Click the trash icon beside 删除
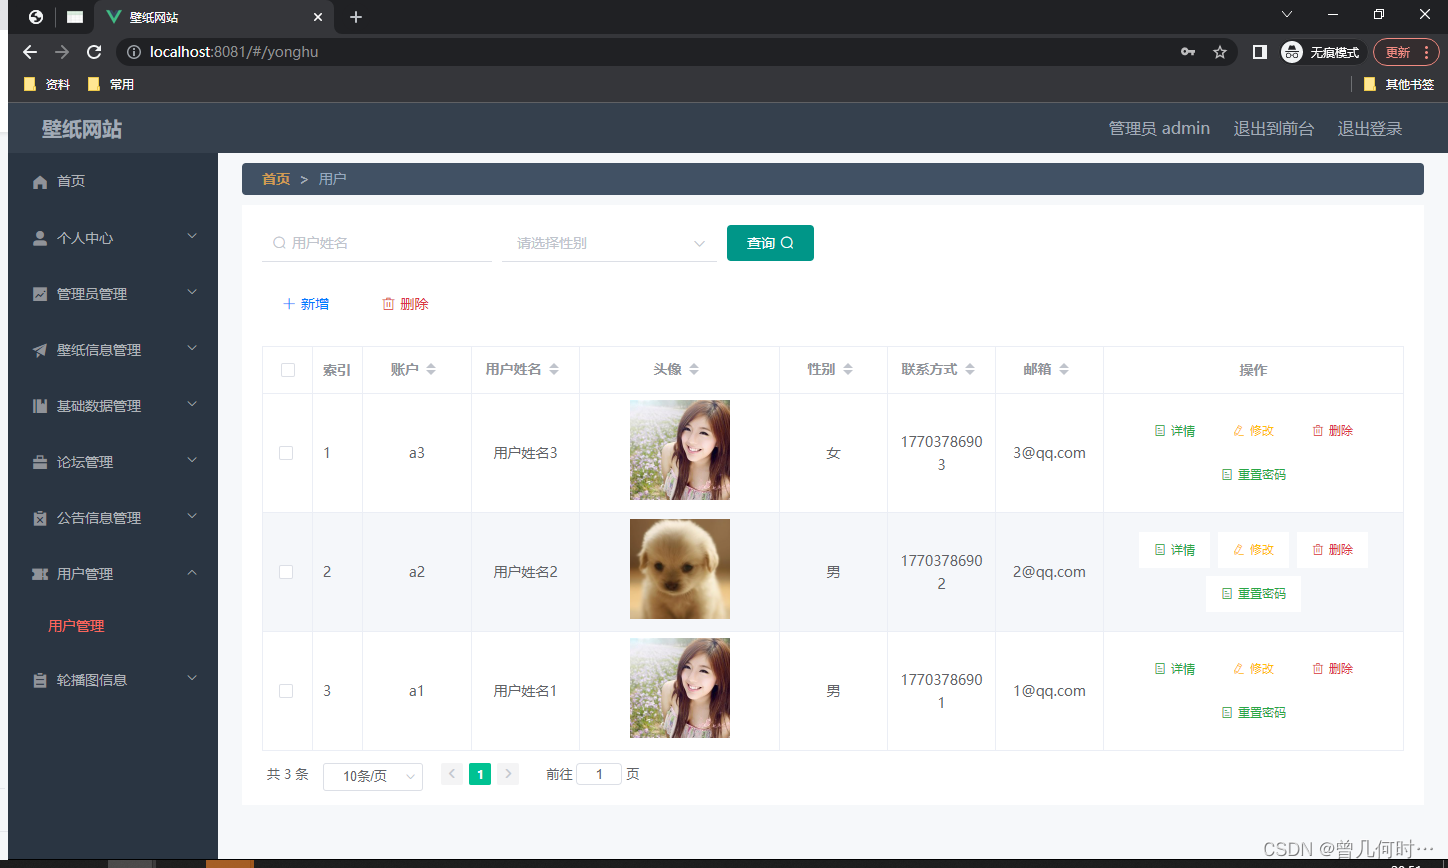This screenshot has width=1448, height=868. [388, 303]
